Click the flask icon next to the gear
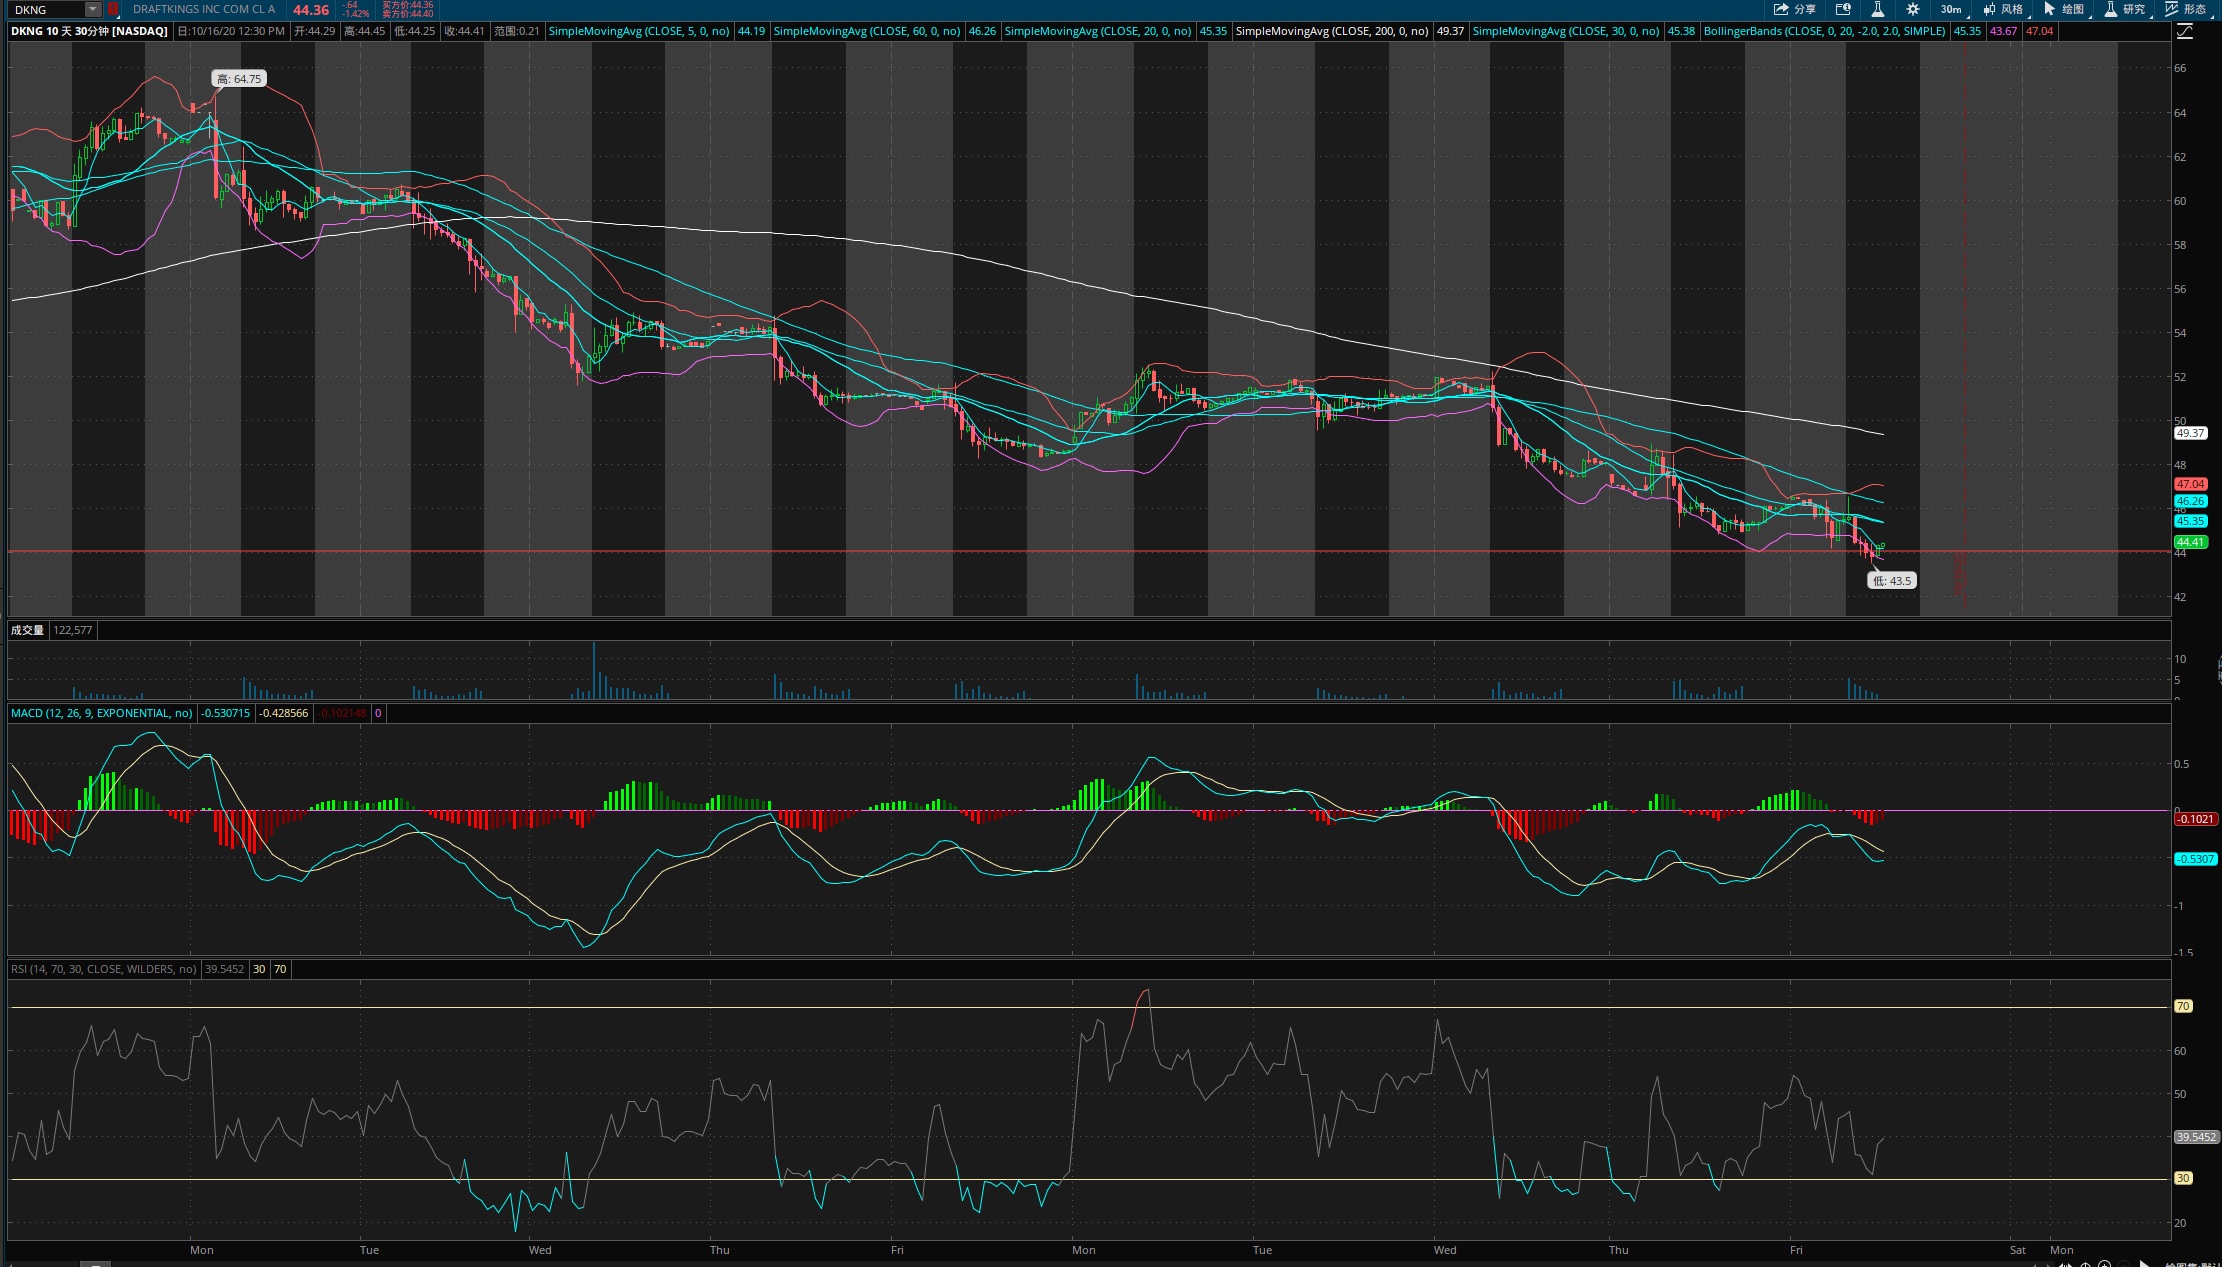Viewport: 2222px width, 1267px height. 1877,9
